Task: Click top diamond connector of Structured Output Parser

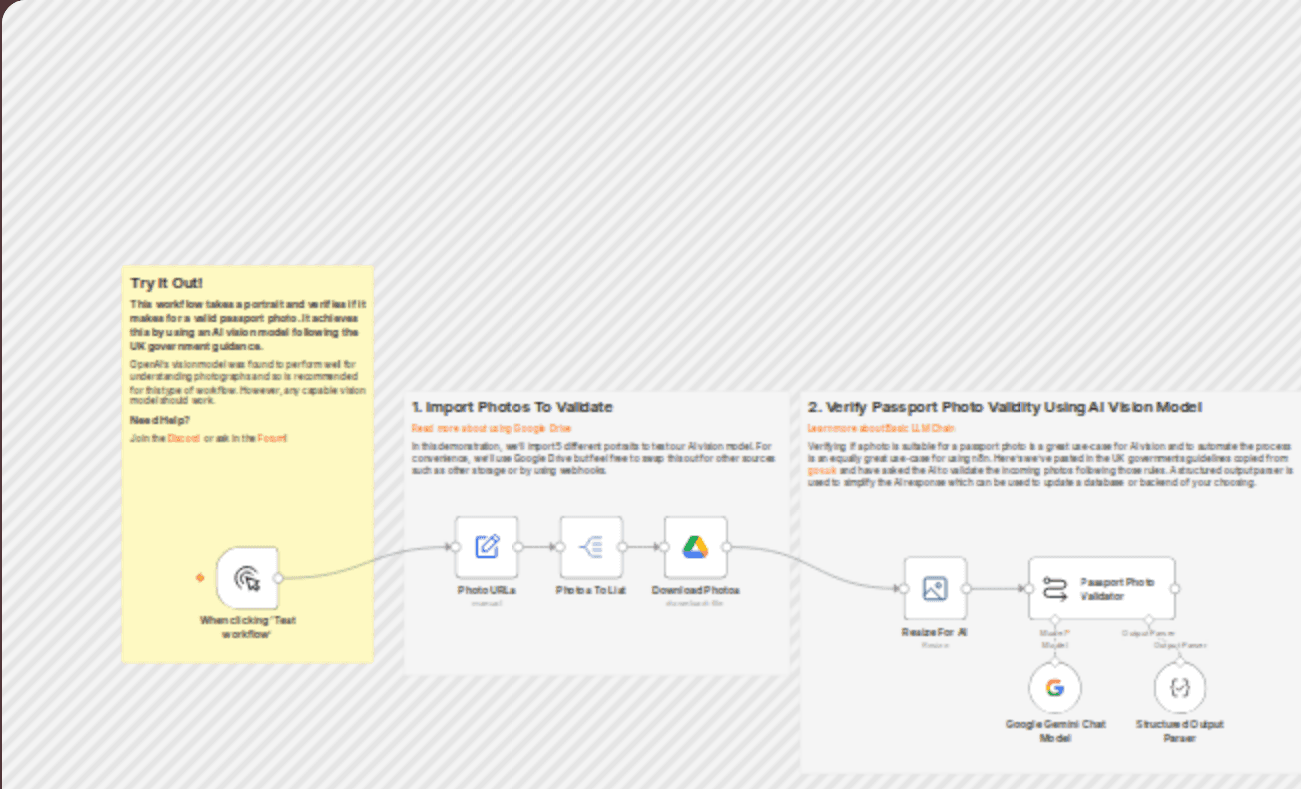Action: pyautogui.click(x=1180, y=662)
